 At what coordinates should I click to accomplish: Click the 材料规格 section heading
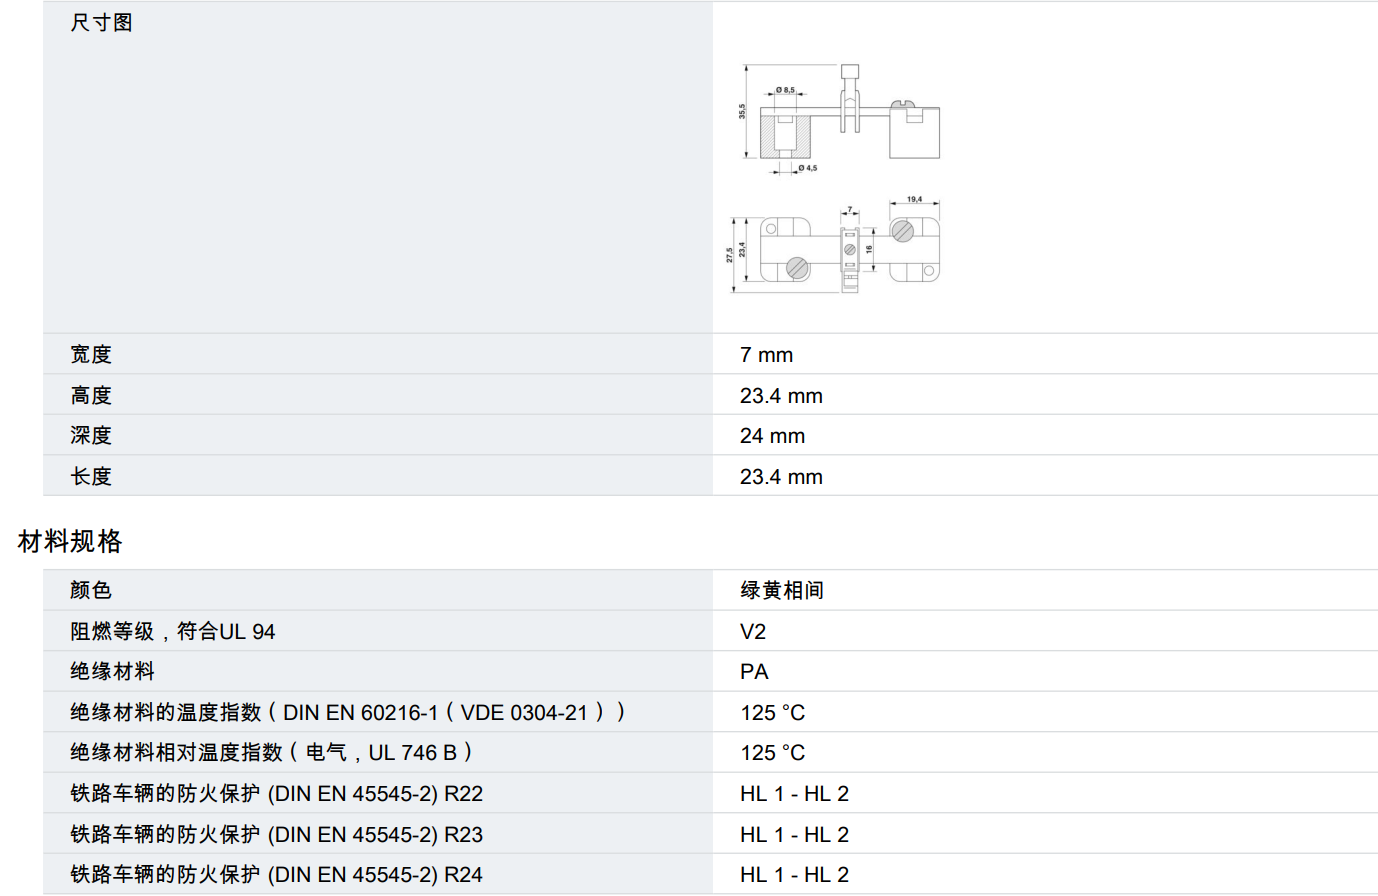coord(70,541)
